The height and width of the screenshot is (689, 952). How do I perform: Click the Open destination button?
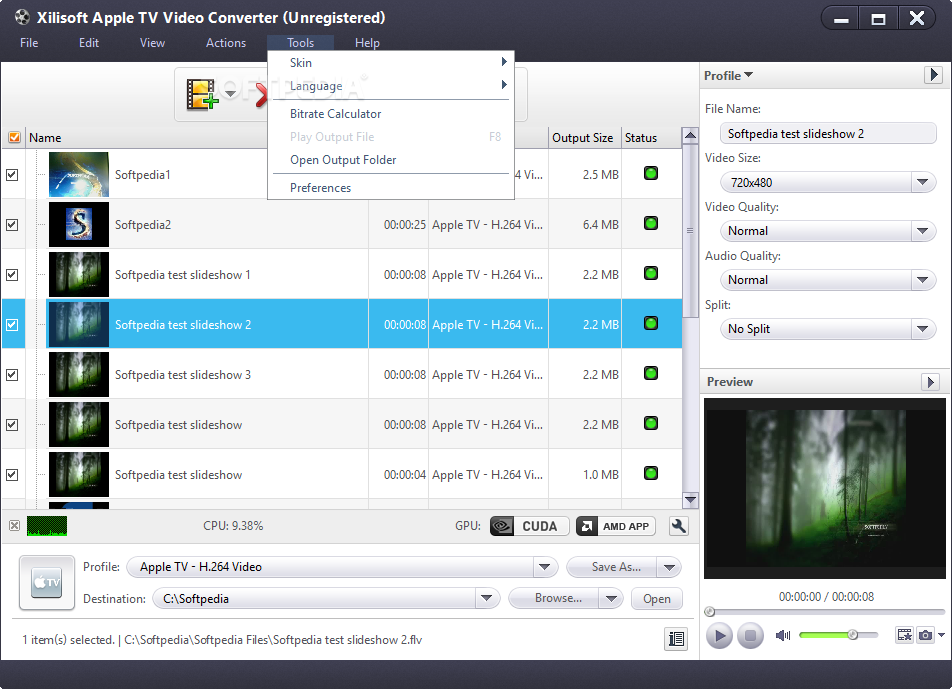657,599
